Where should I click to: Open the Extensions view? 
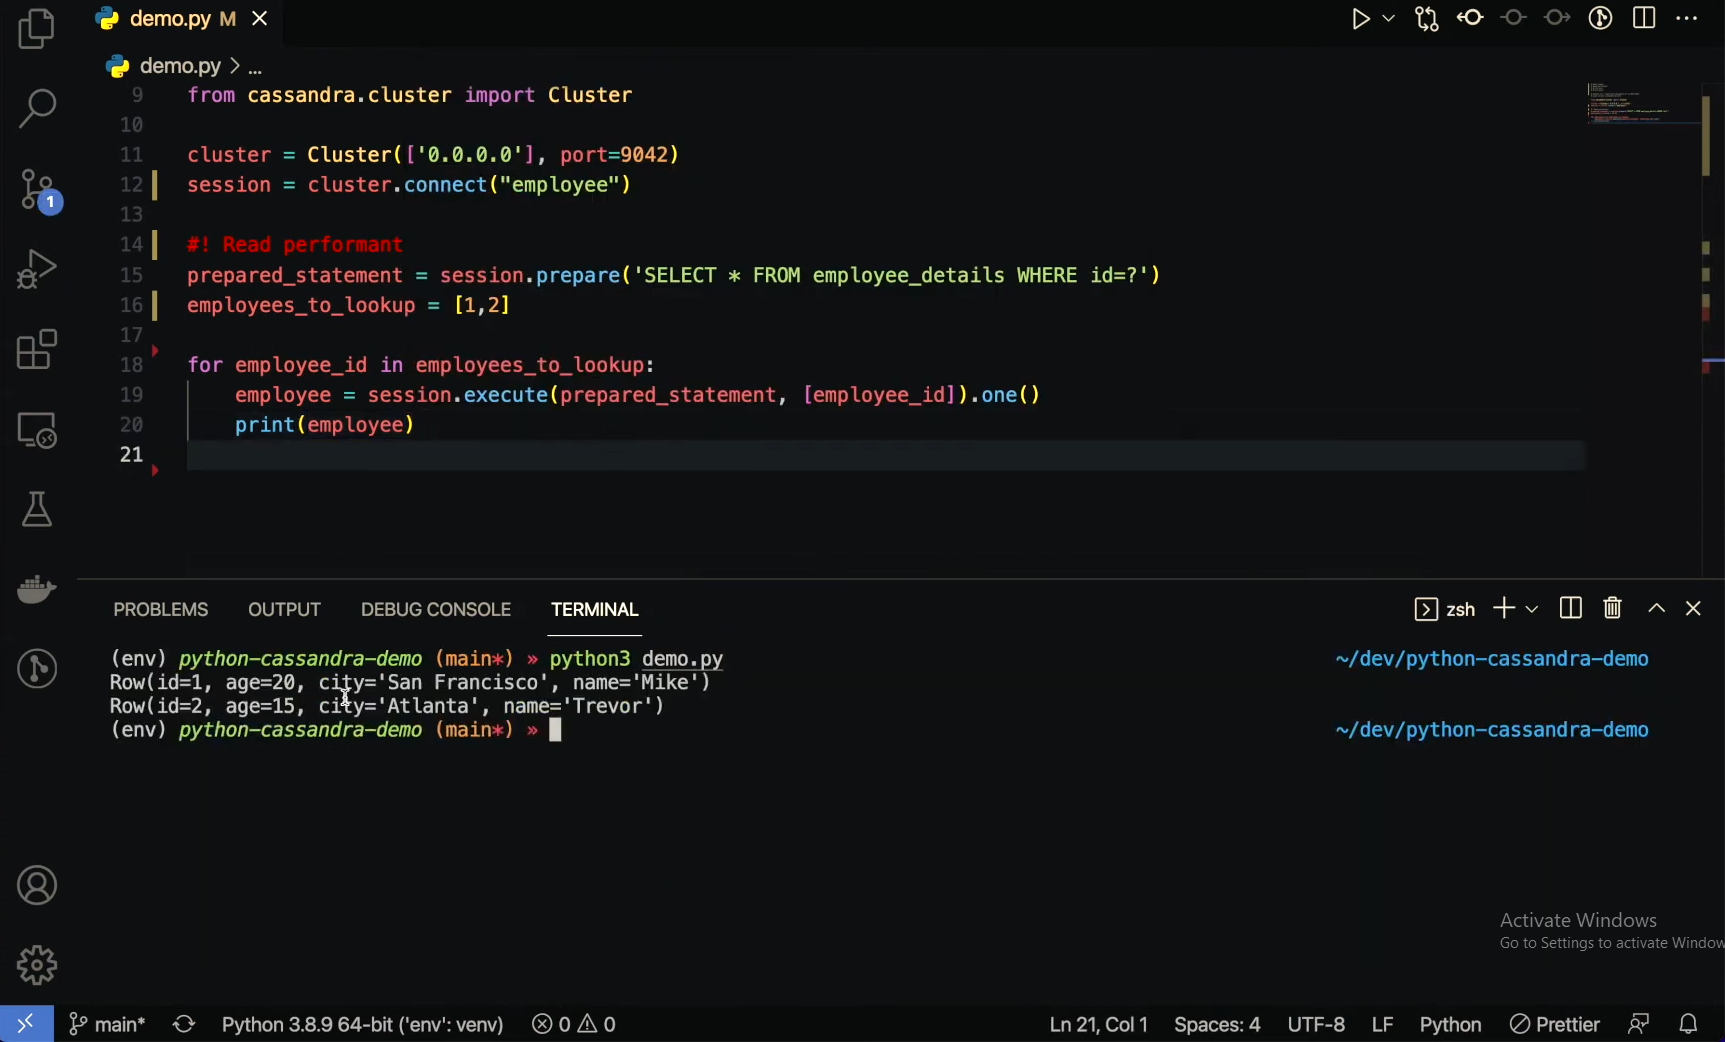pos(37,349)
